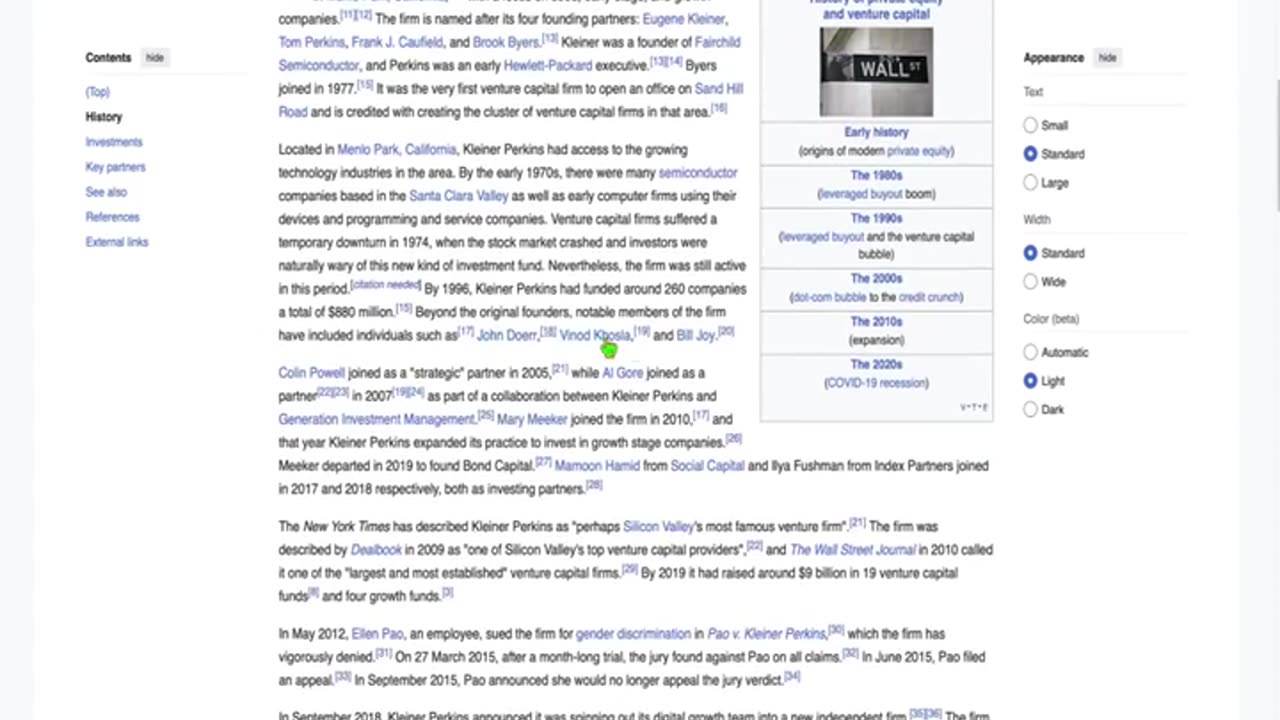Follow Menlo Park, California link
Viewport: 1280px width, 720px height.
click(397, 149)
